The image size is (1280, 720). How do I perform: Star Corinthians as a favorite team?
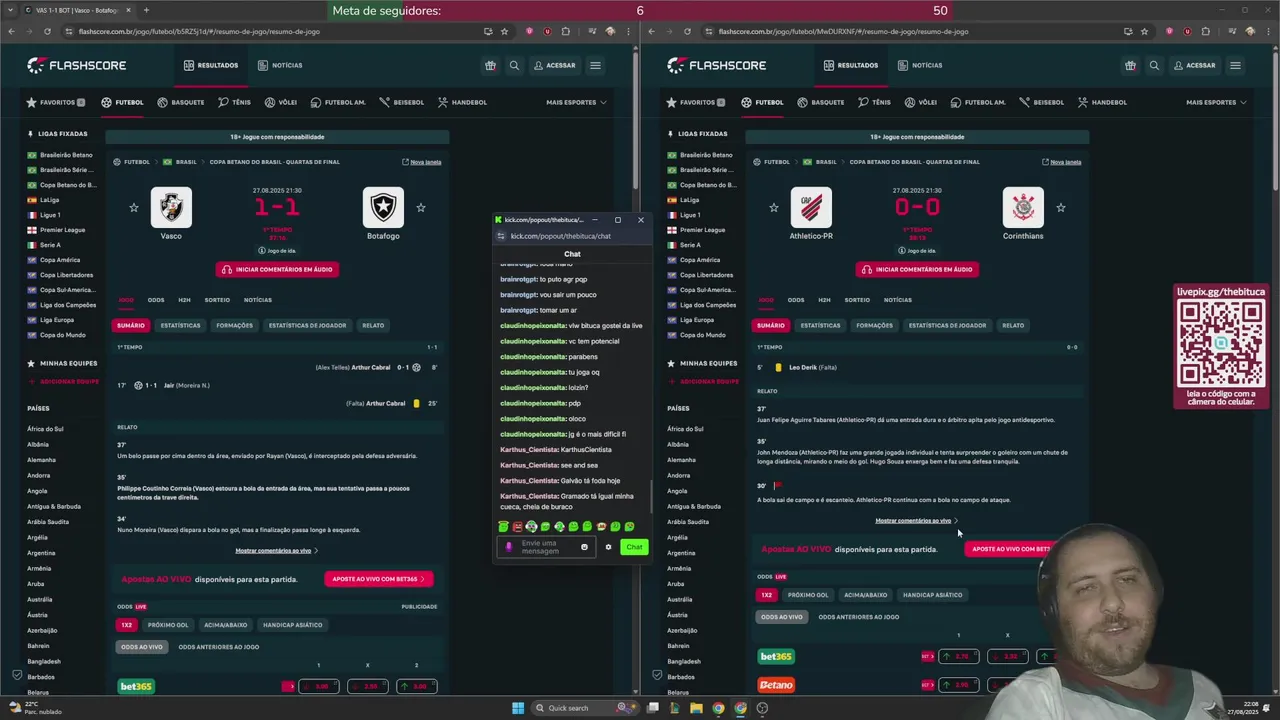(x=1061, y=208)
